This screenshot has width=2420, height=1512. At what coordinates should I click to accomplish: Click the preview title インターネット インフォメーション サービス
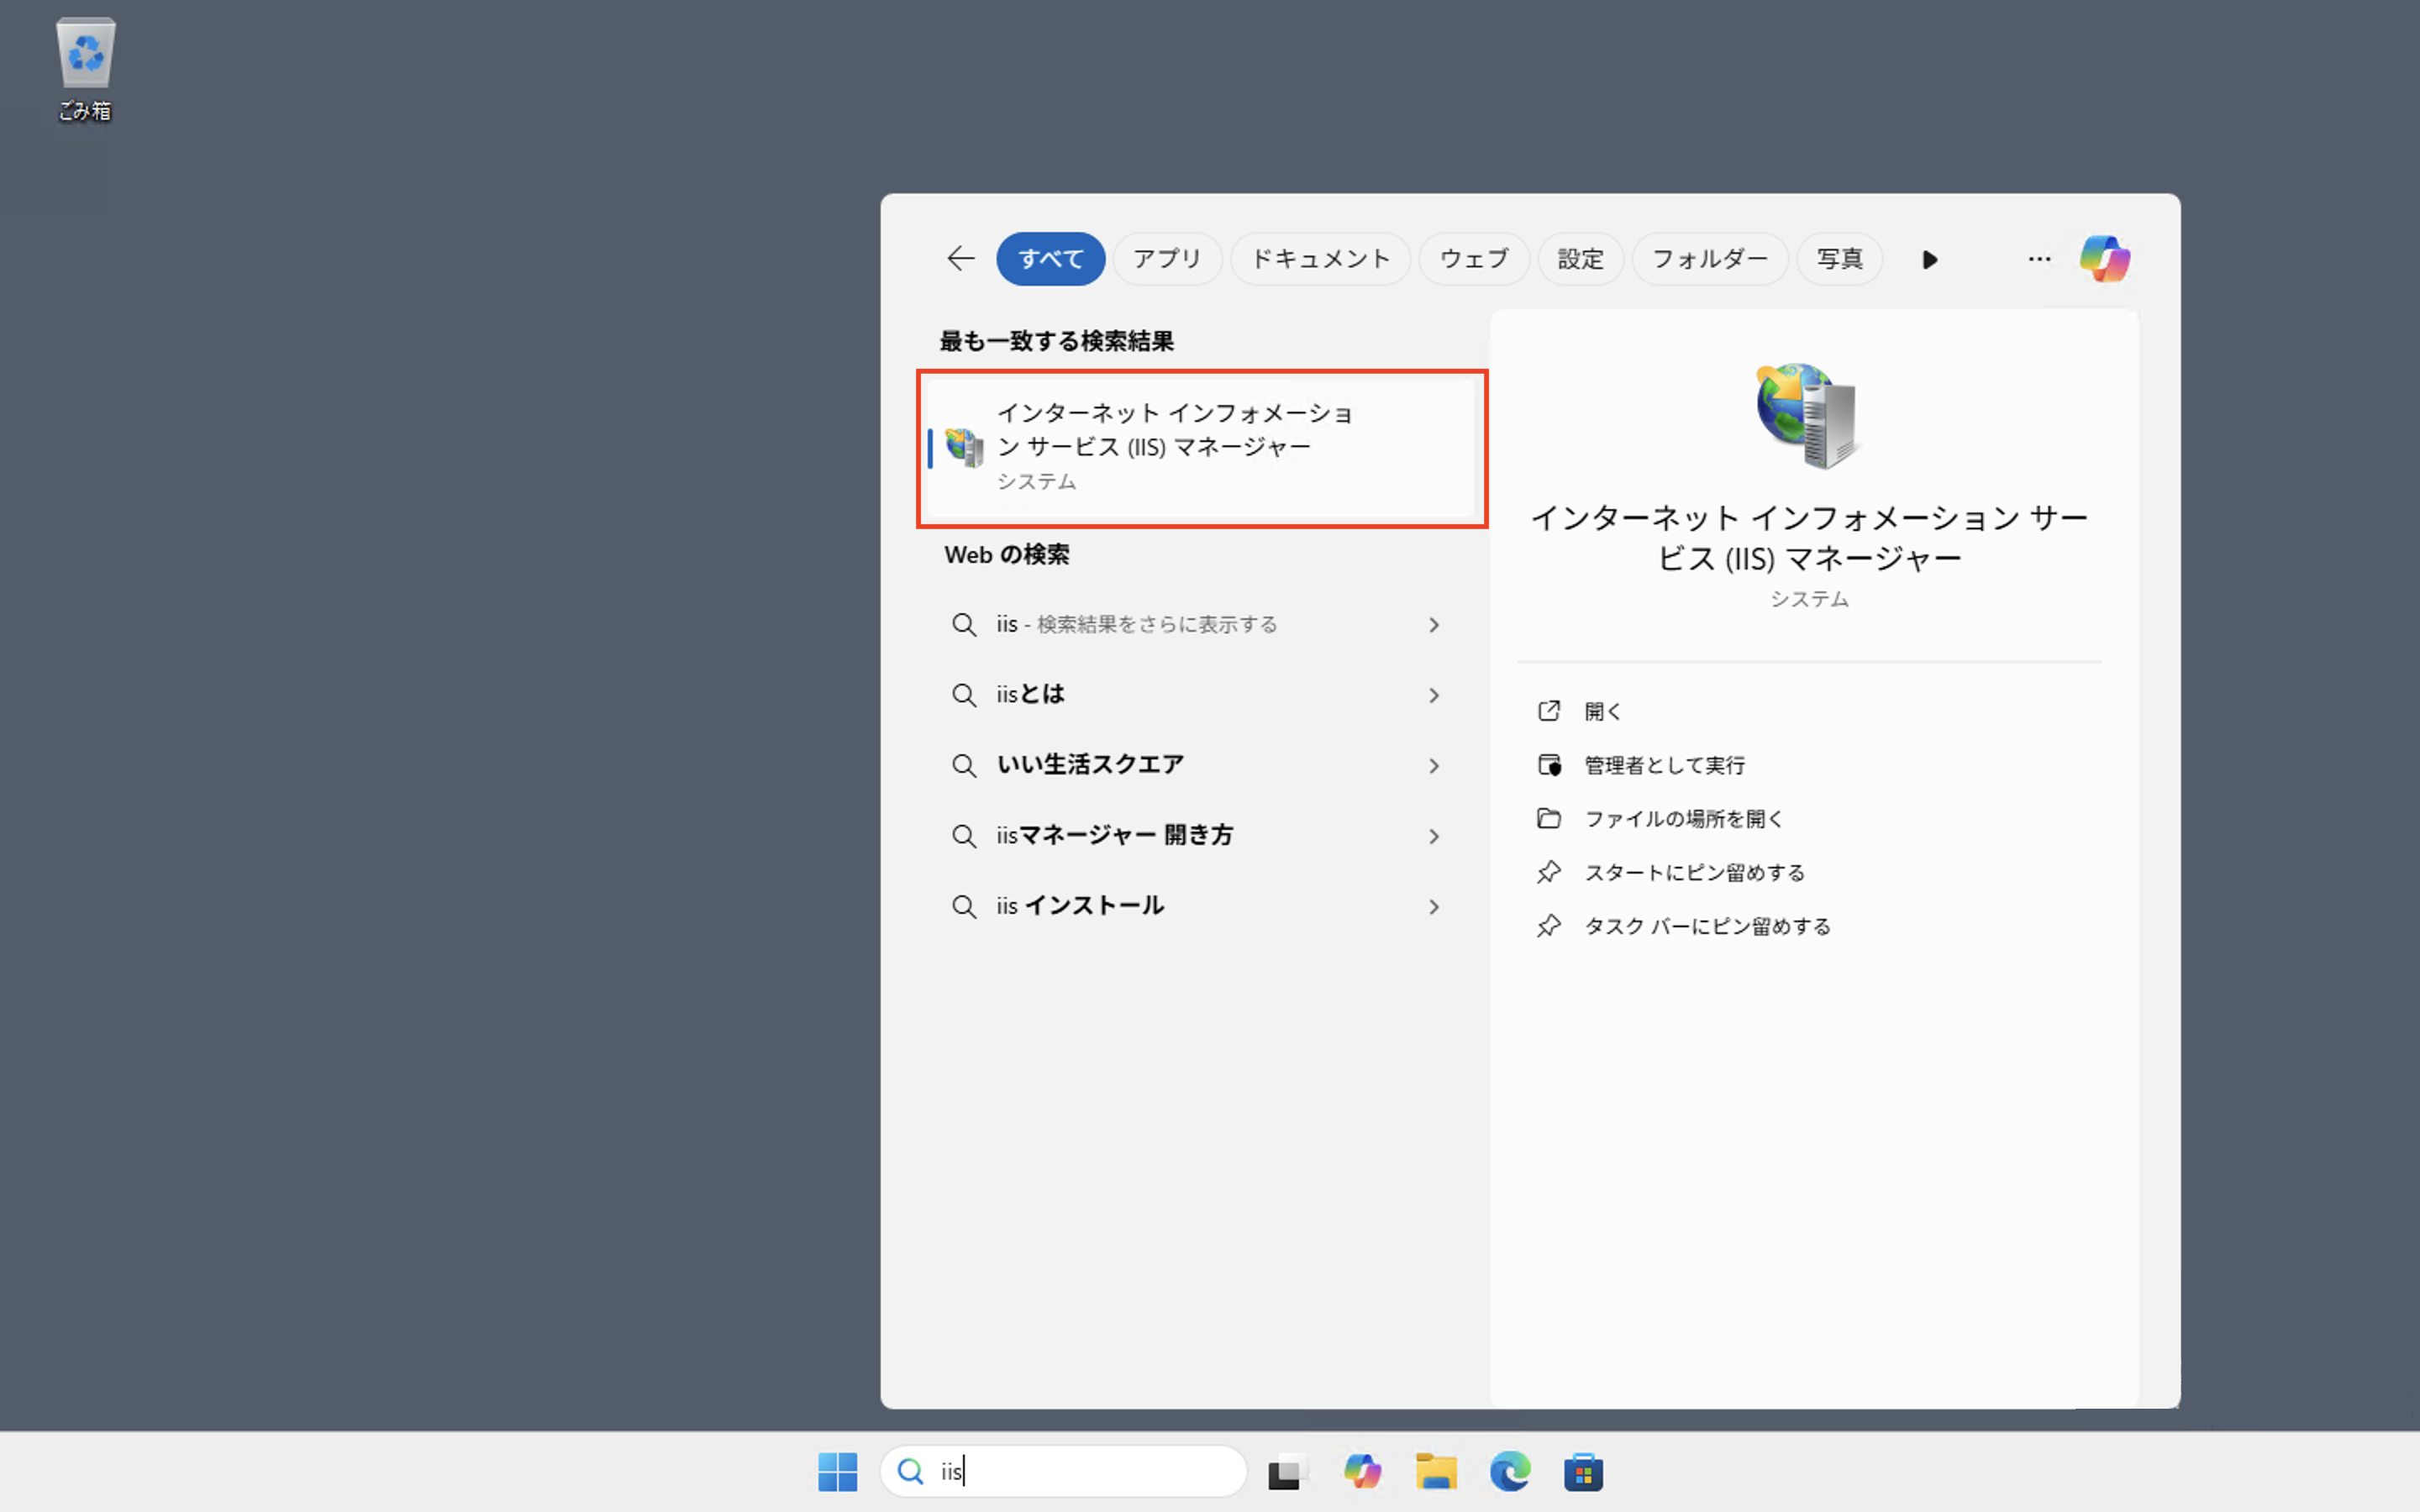point(1809,537)
